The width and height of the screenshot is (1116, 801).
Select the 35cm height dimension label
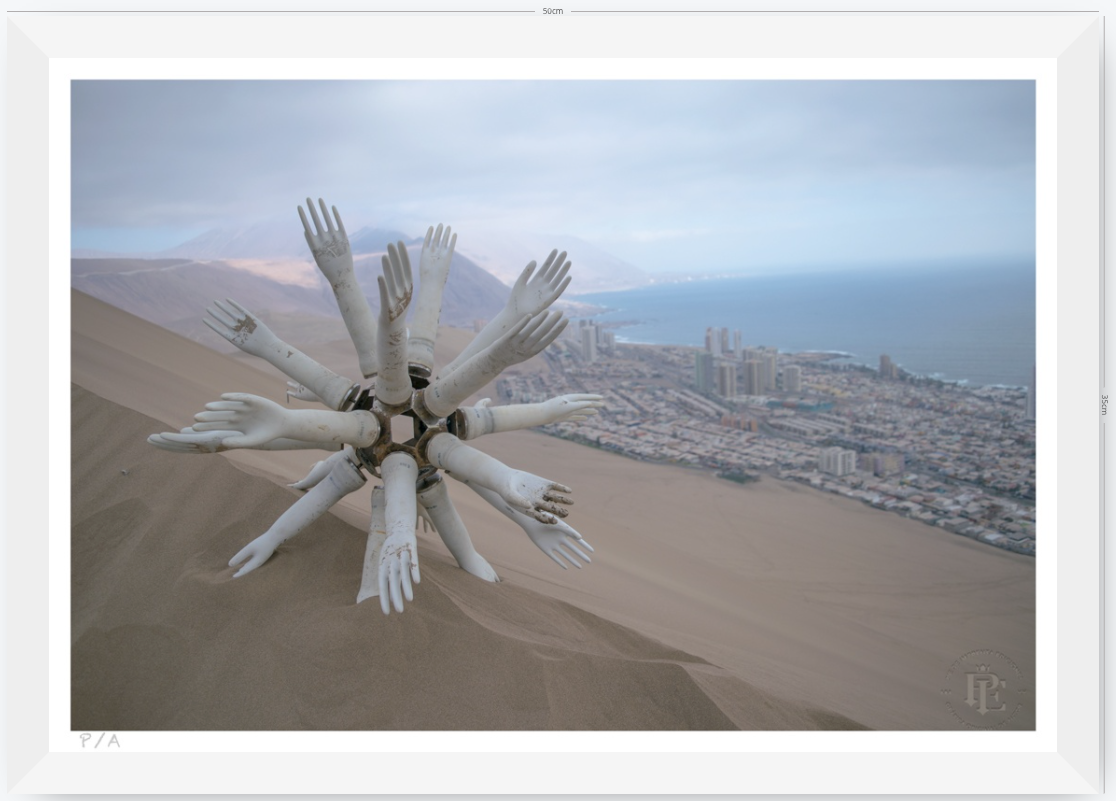[1105, 404]
